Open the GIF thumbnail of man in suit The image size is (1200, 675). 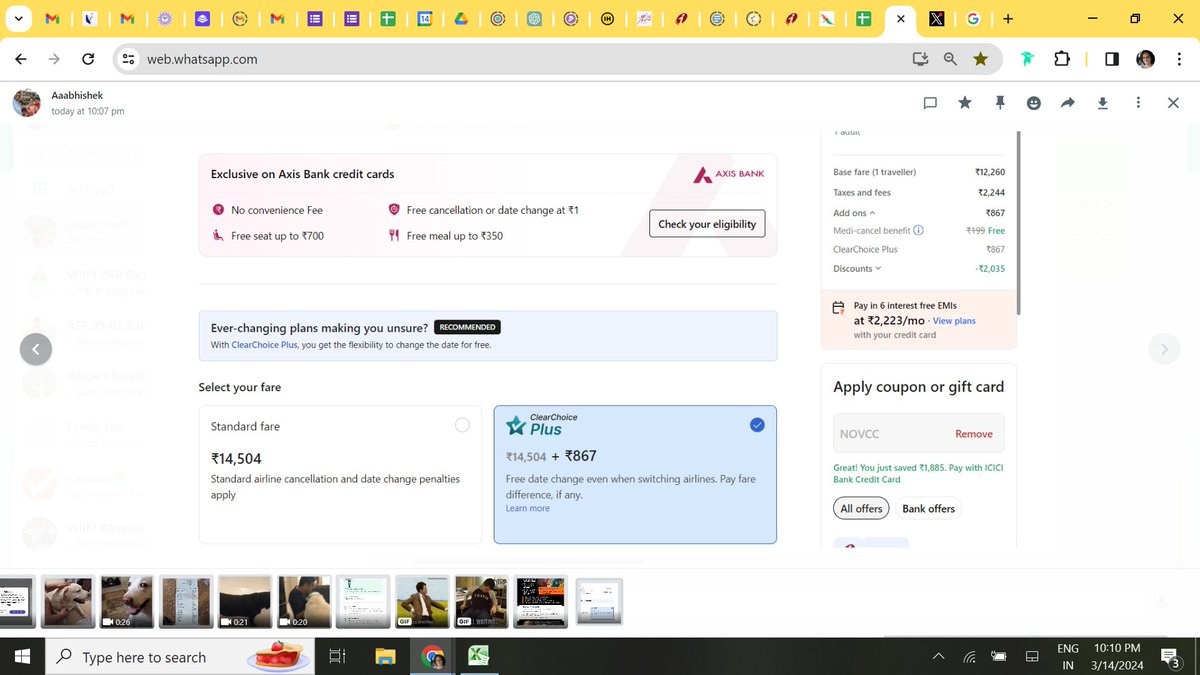(422, 601)
